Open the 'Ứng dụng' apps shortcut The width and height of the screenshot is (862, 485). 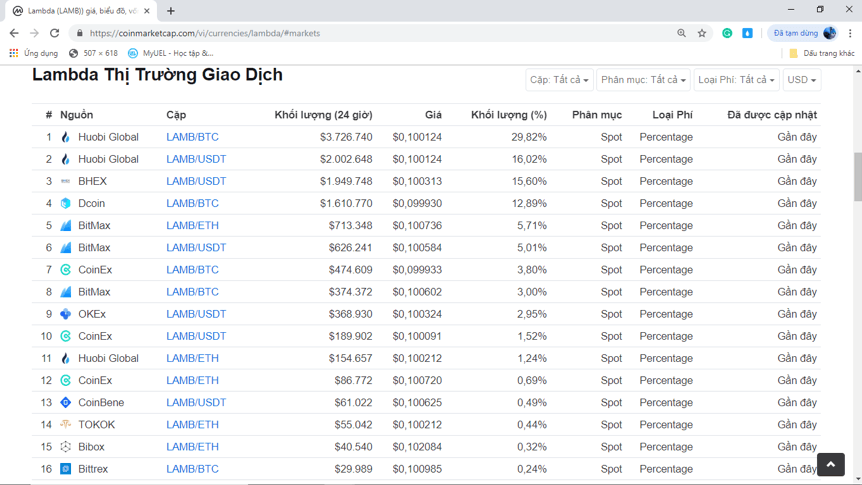(x=34, y=53)
